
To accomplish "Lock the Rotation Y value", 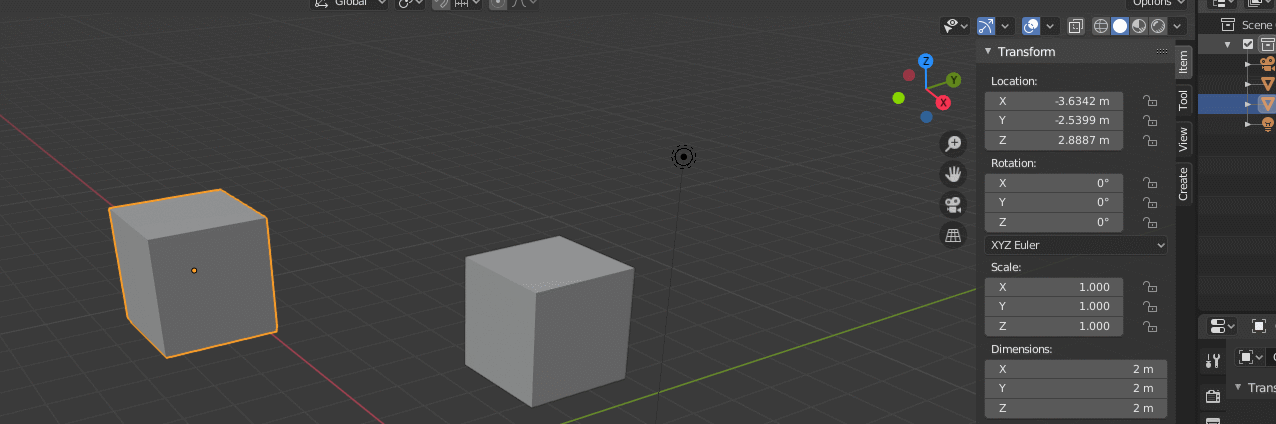I will [x=1150, y=202].
